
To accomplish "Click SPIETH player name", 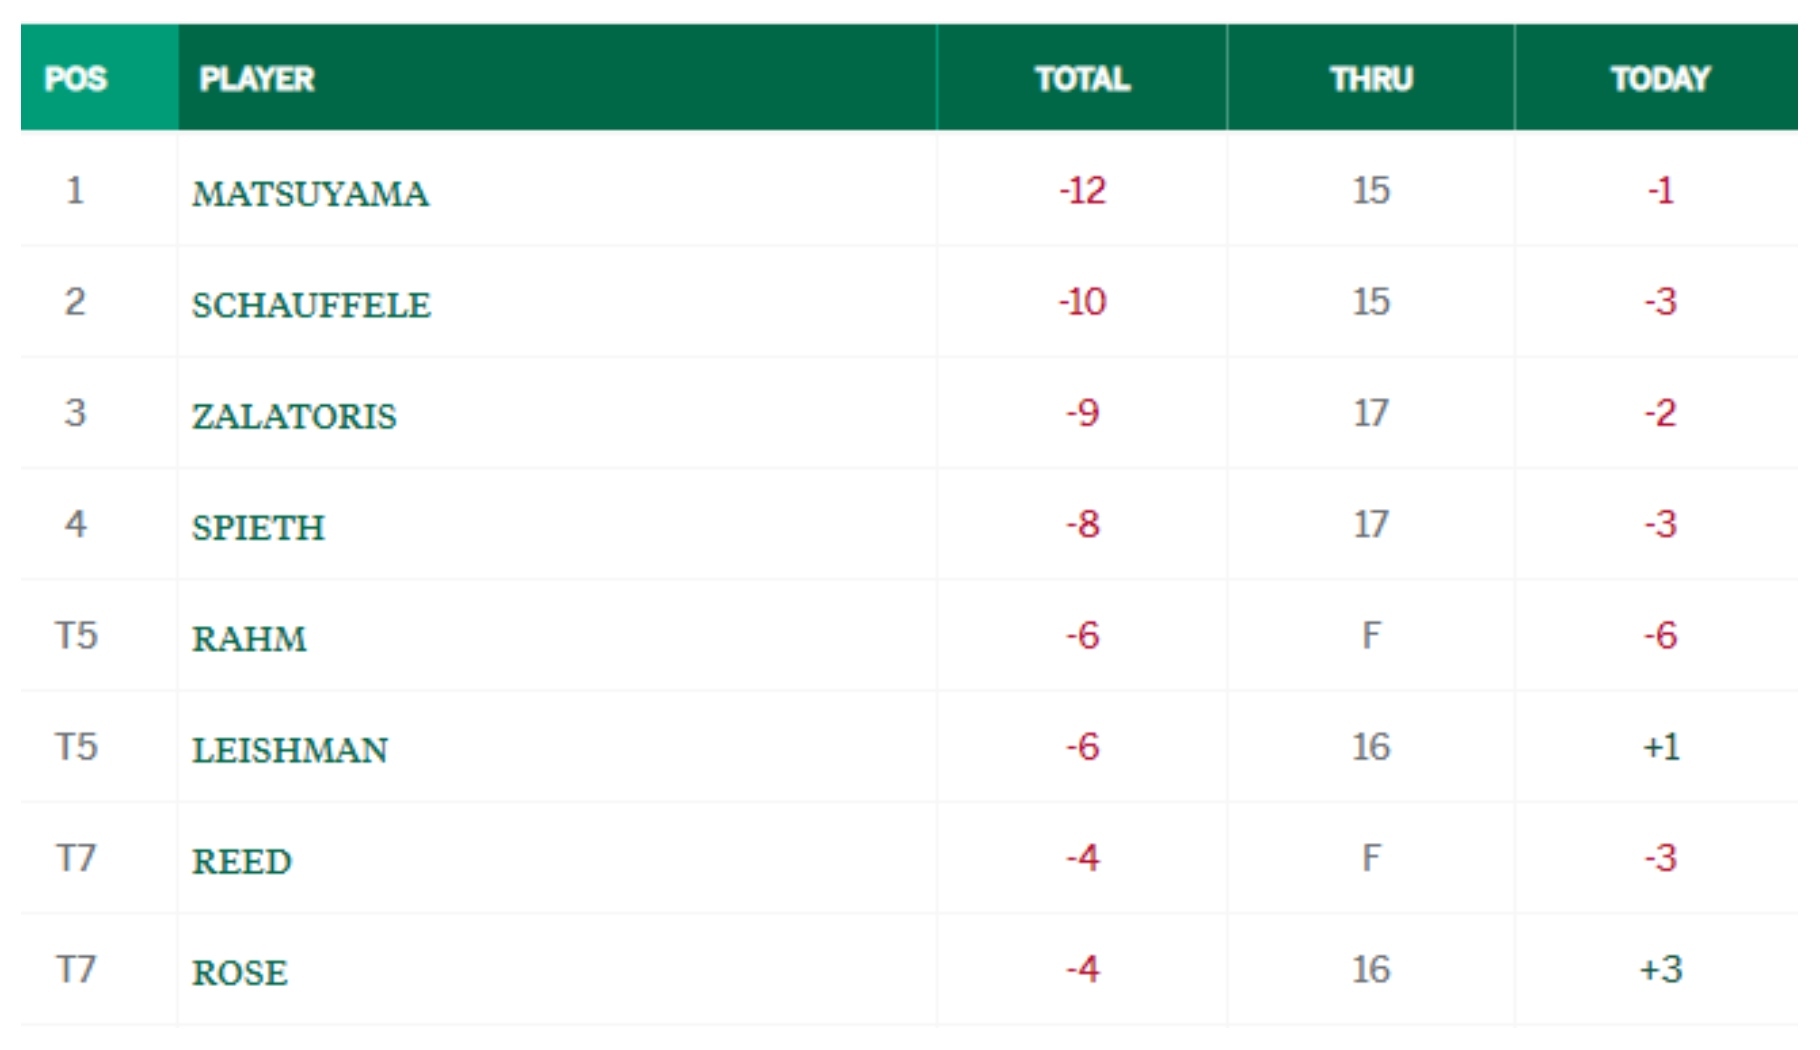I will point(258,528).
